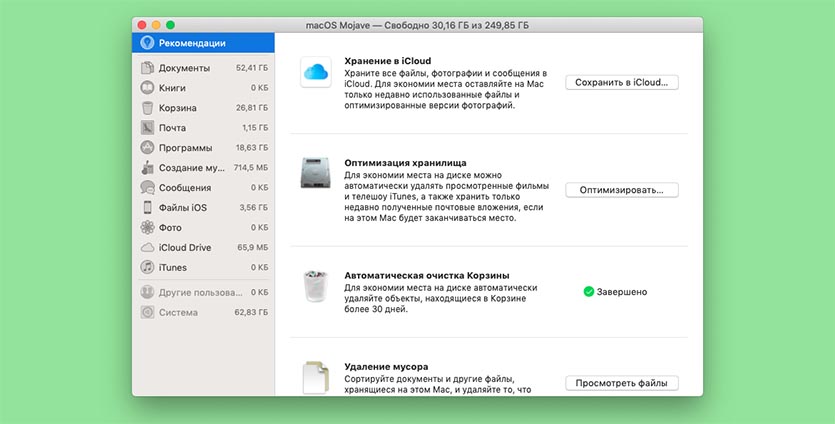
Task: Click the 1,15 ГБ size value
Action: pos(255,128)
